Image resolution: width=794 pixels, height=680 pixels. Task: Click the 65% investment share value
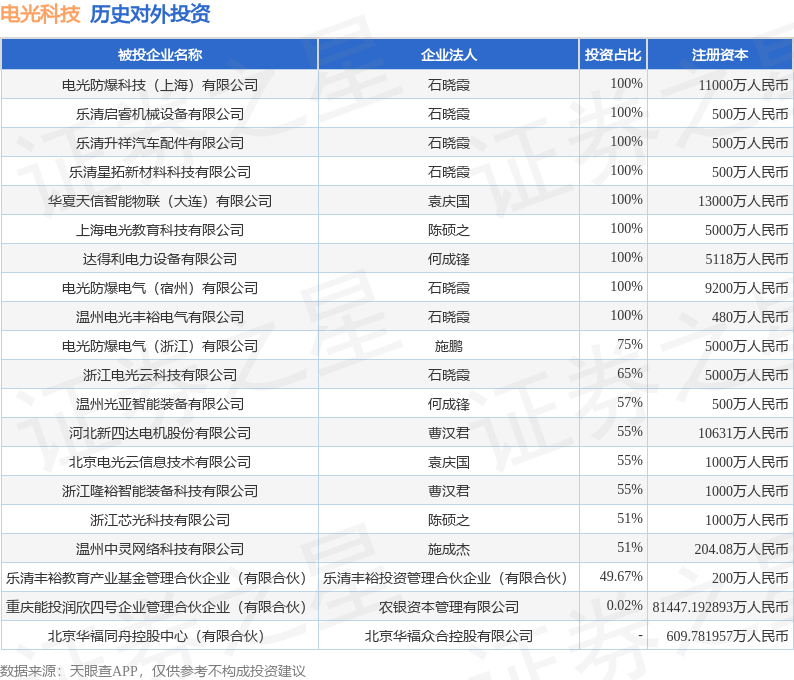point(629,373)
